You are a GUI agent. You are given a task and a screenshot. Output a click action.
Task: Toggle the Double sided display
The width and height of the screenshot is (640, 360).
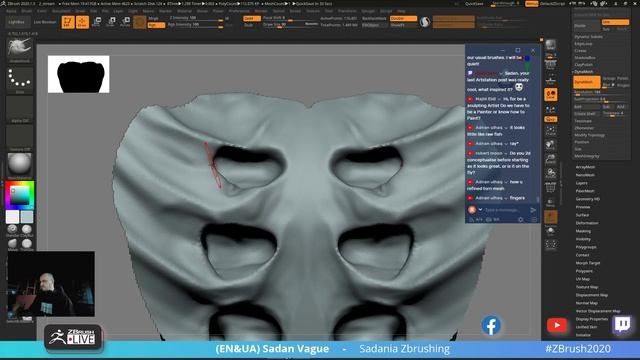click(x=403, y=18)
